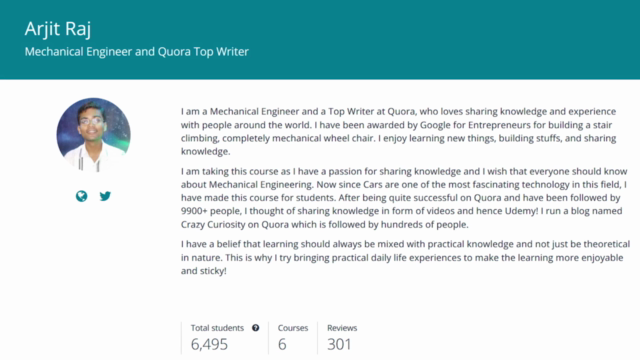Click the paragraph starting I am taking this course
This screenshot has height=360, width=640.
(x=404, y=198)
